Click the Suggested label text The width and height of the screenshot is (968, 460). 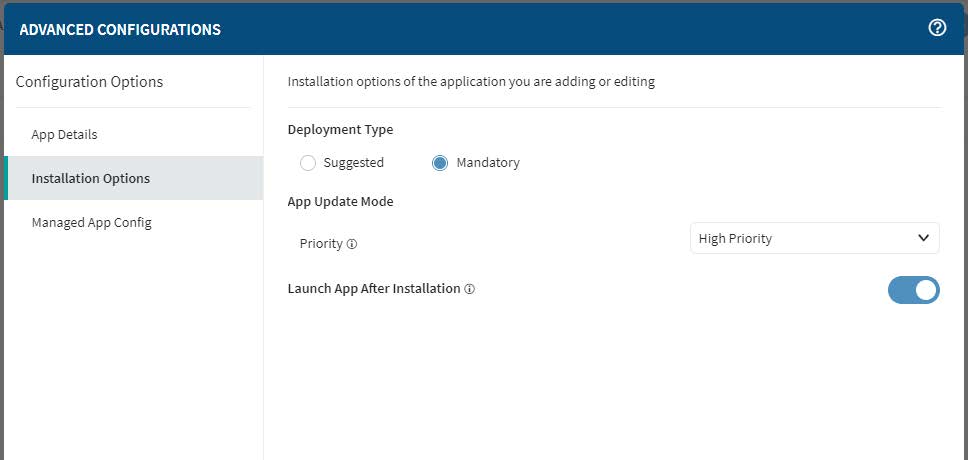(x=353, y=163)
